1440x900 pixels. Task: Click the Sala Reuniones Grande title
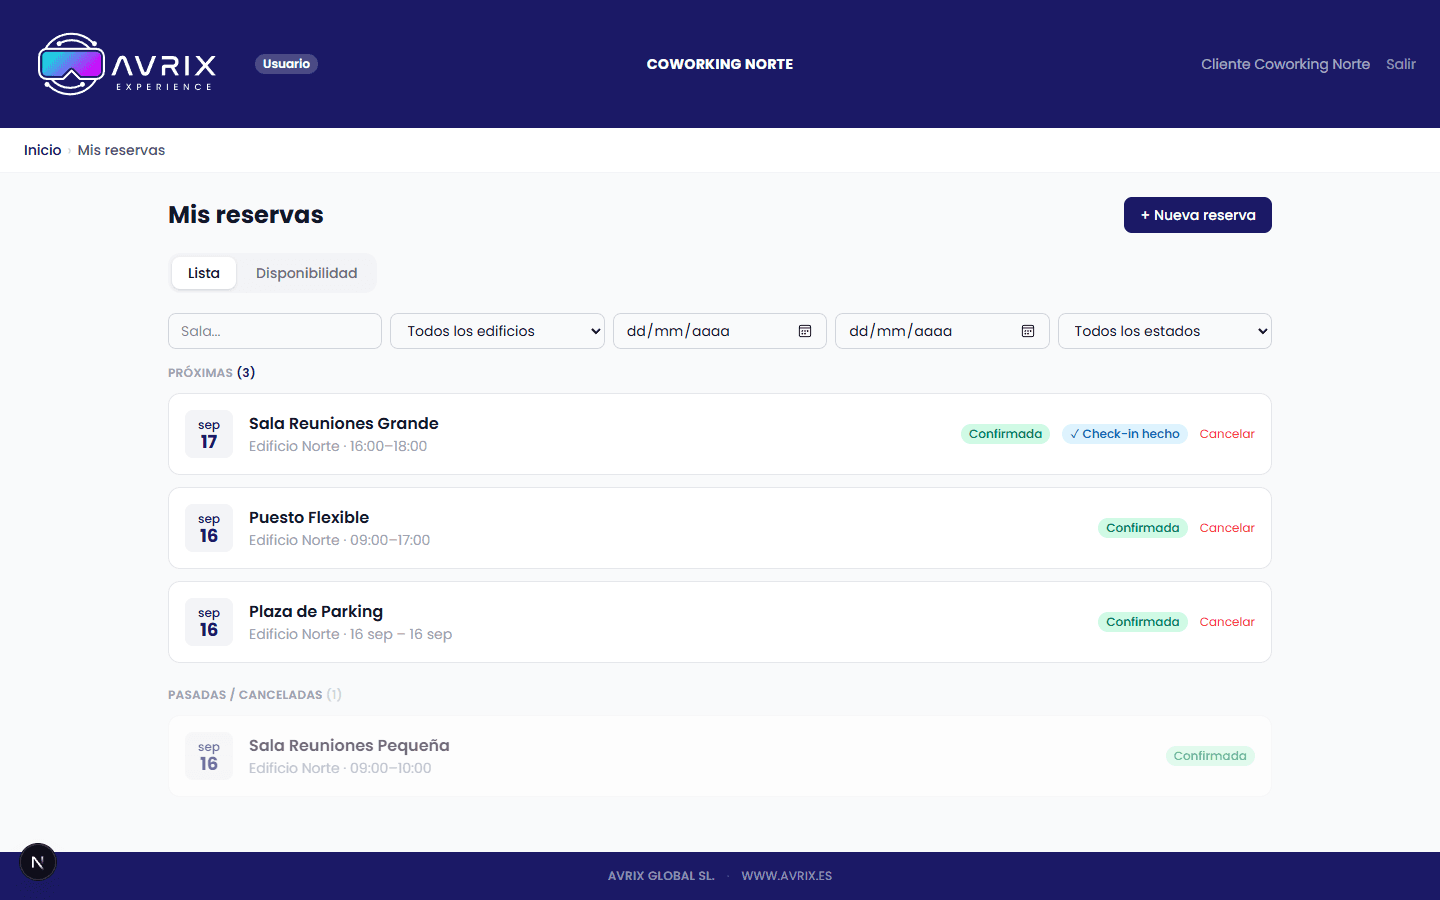pyautogui.click(x=344, y=423)
